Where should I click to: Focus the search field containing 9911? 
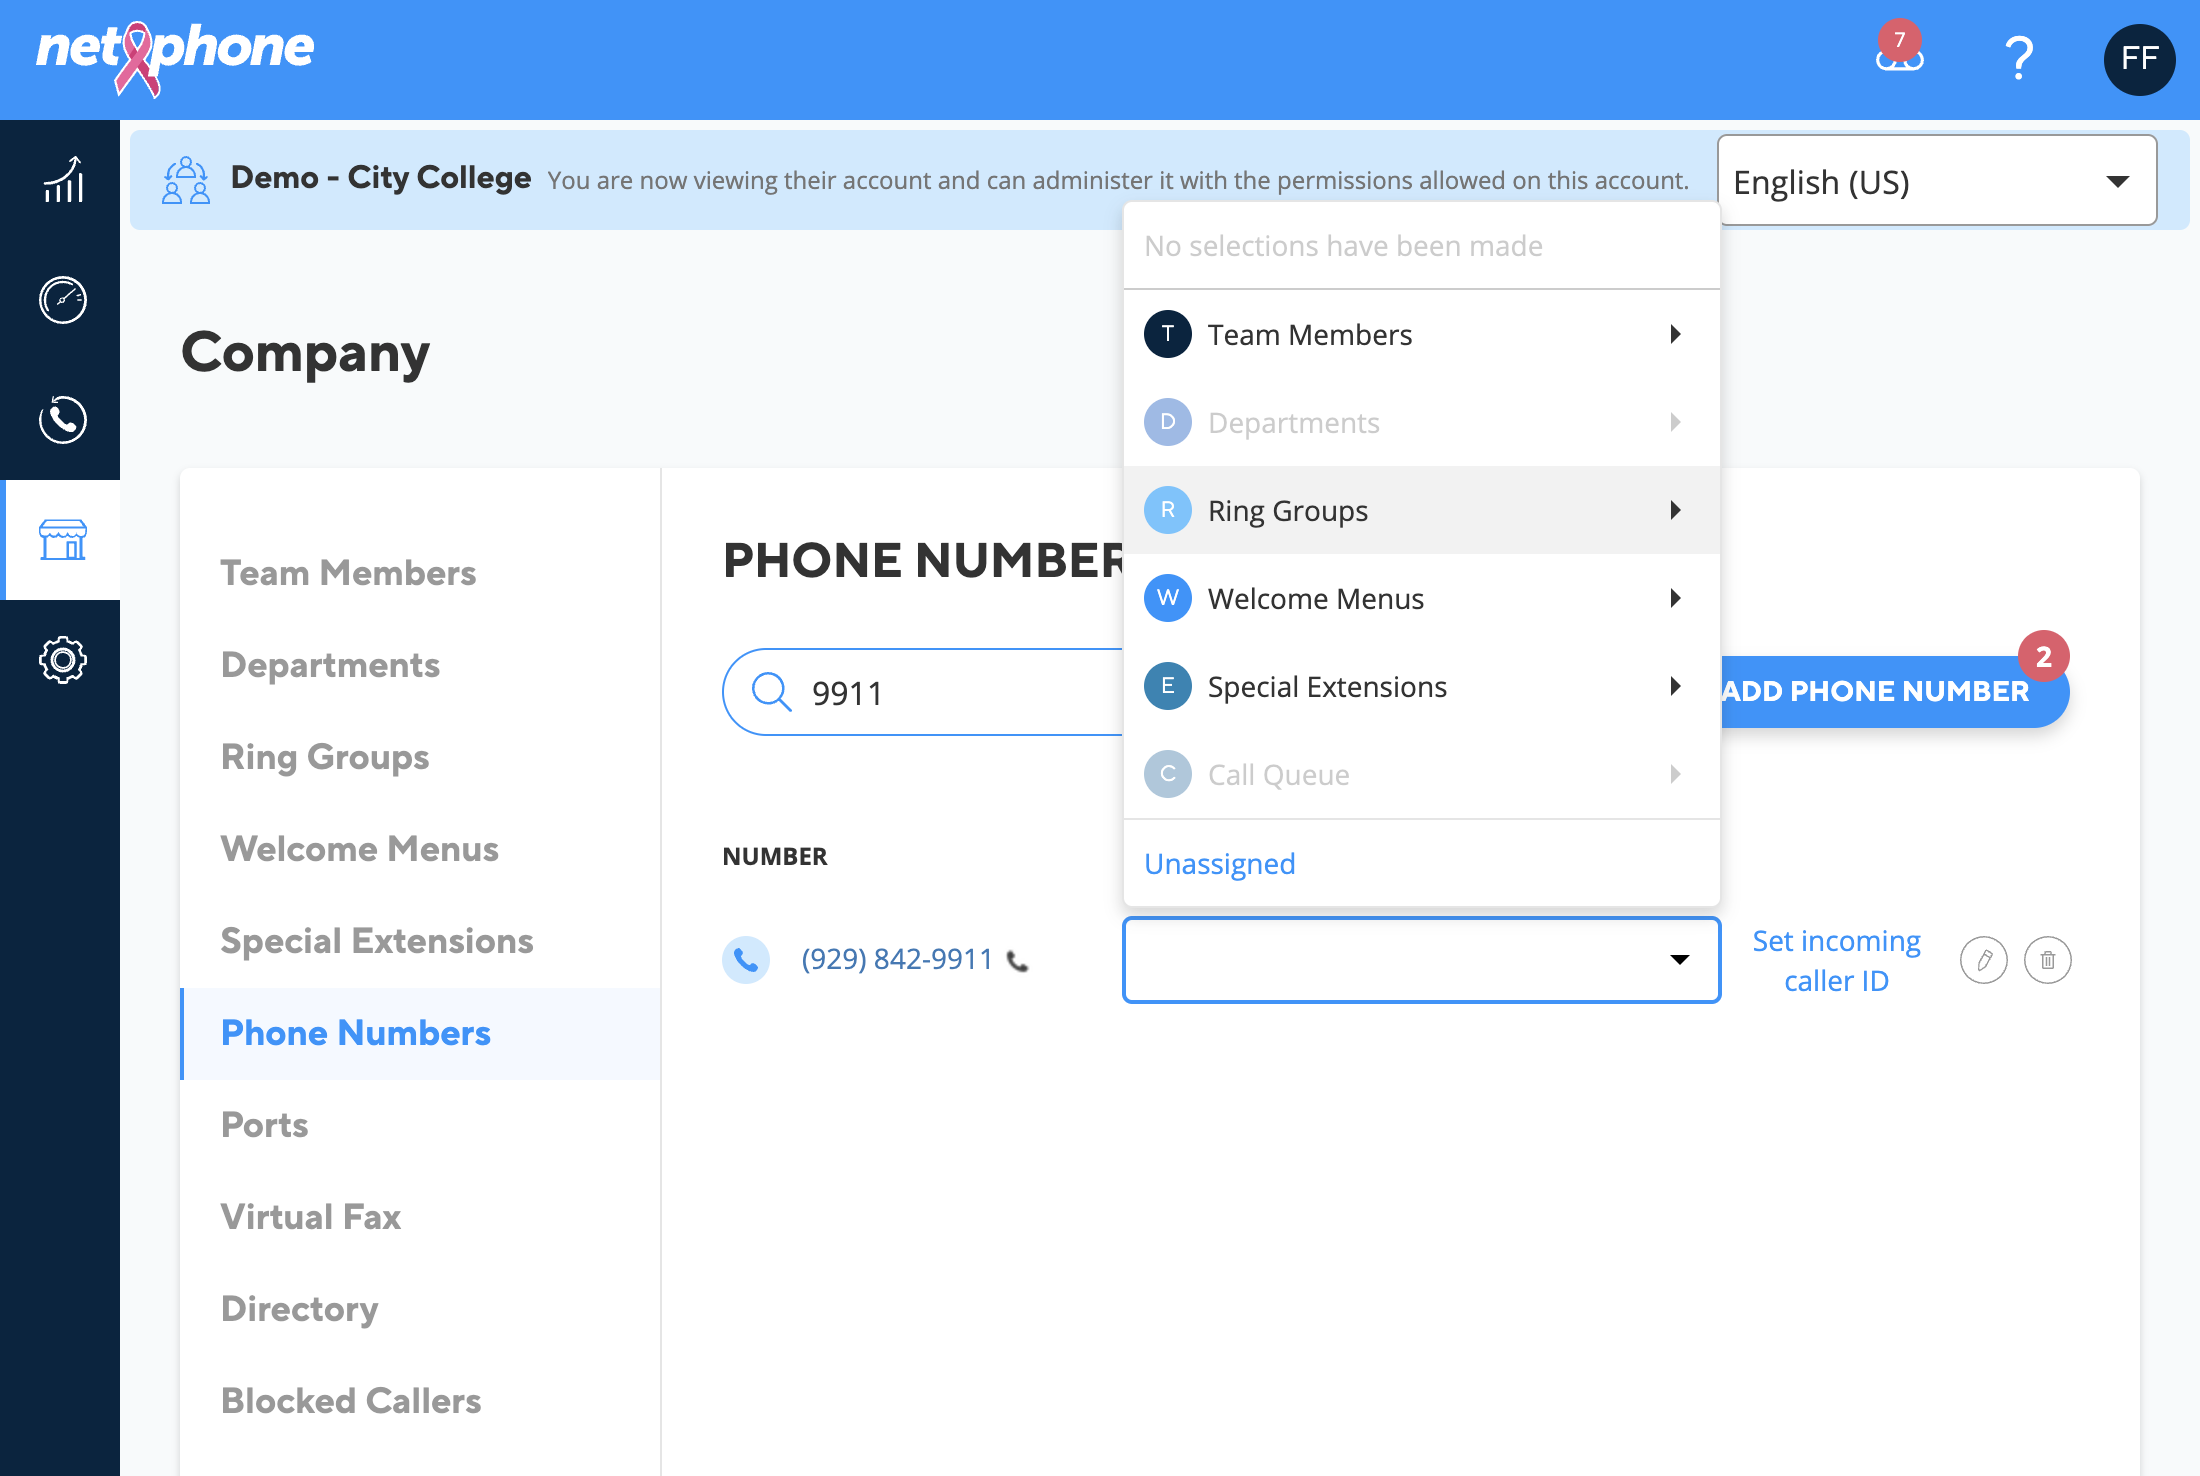tap(923, 692)
